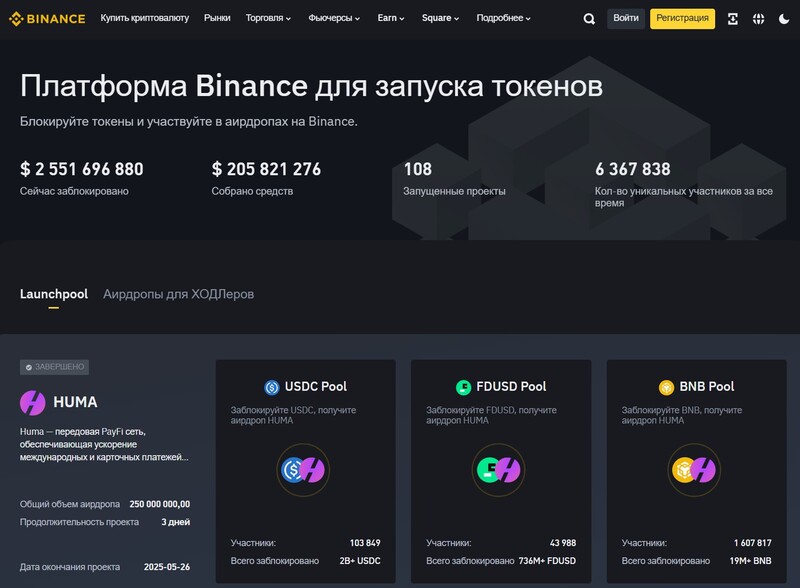Click the Войти login button
The height and width of the screenshot is (588, 800).
[x=626, y=18]
